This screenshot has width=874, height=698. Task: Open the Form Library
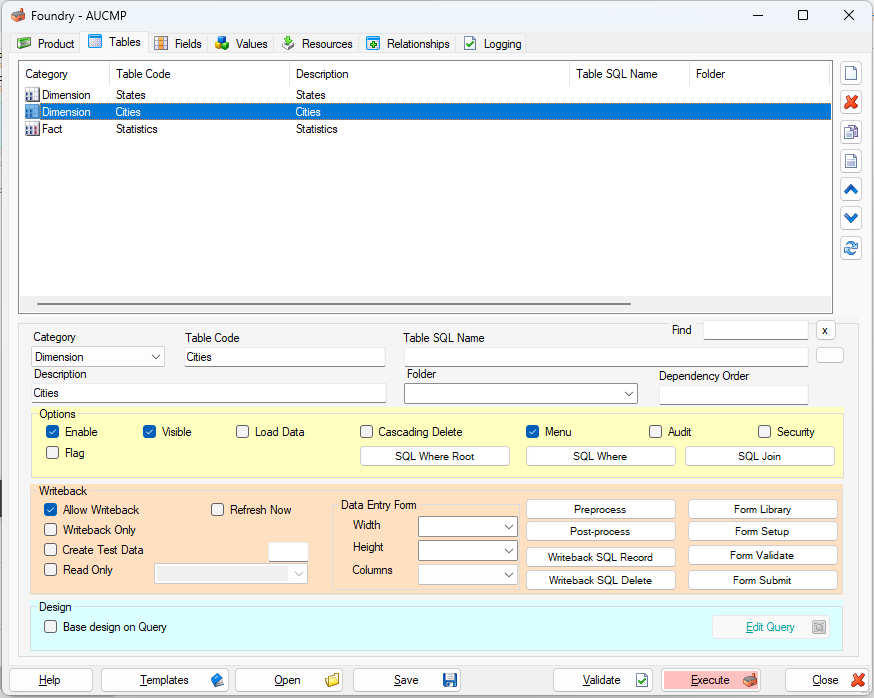(x=763, y=509)
